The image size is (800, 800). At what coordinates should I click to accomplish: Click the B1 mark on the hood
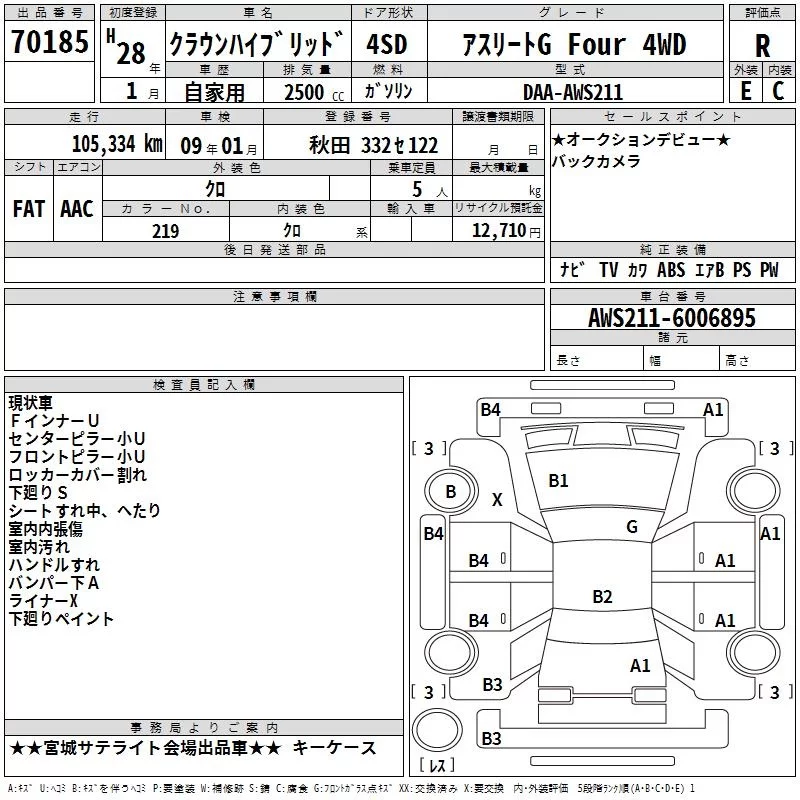click(x=558, y=481)
